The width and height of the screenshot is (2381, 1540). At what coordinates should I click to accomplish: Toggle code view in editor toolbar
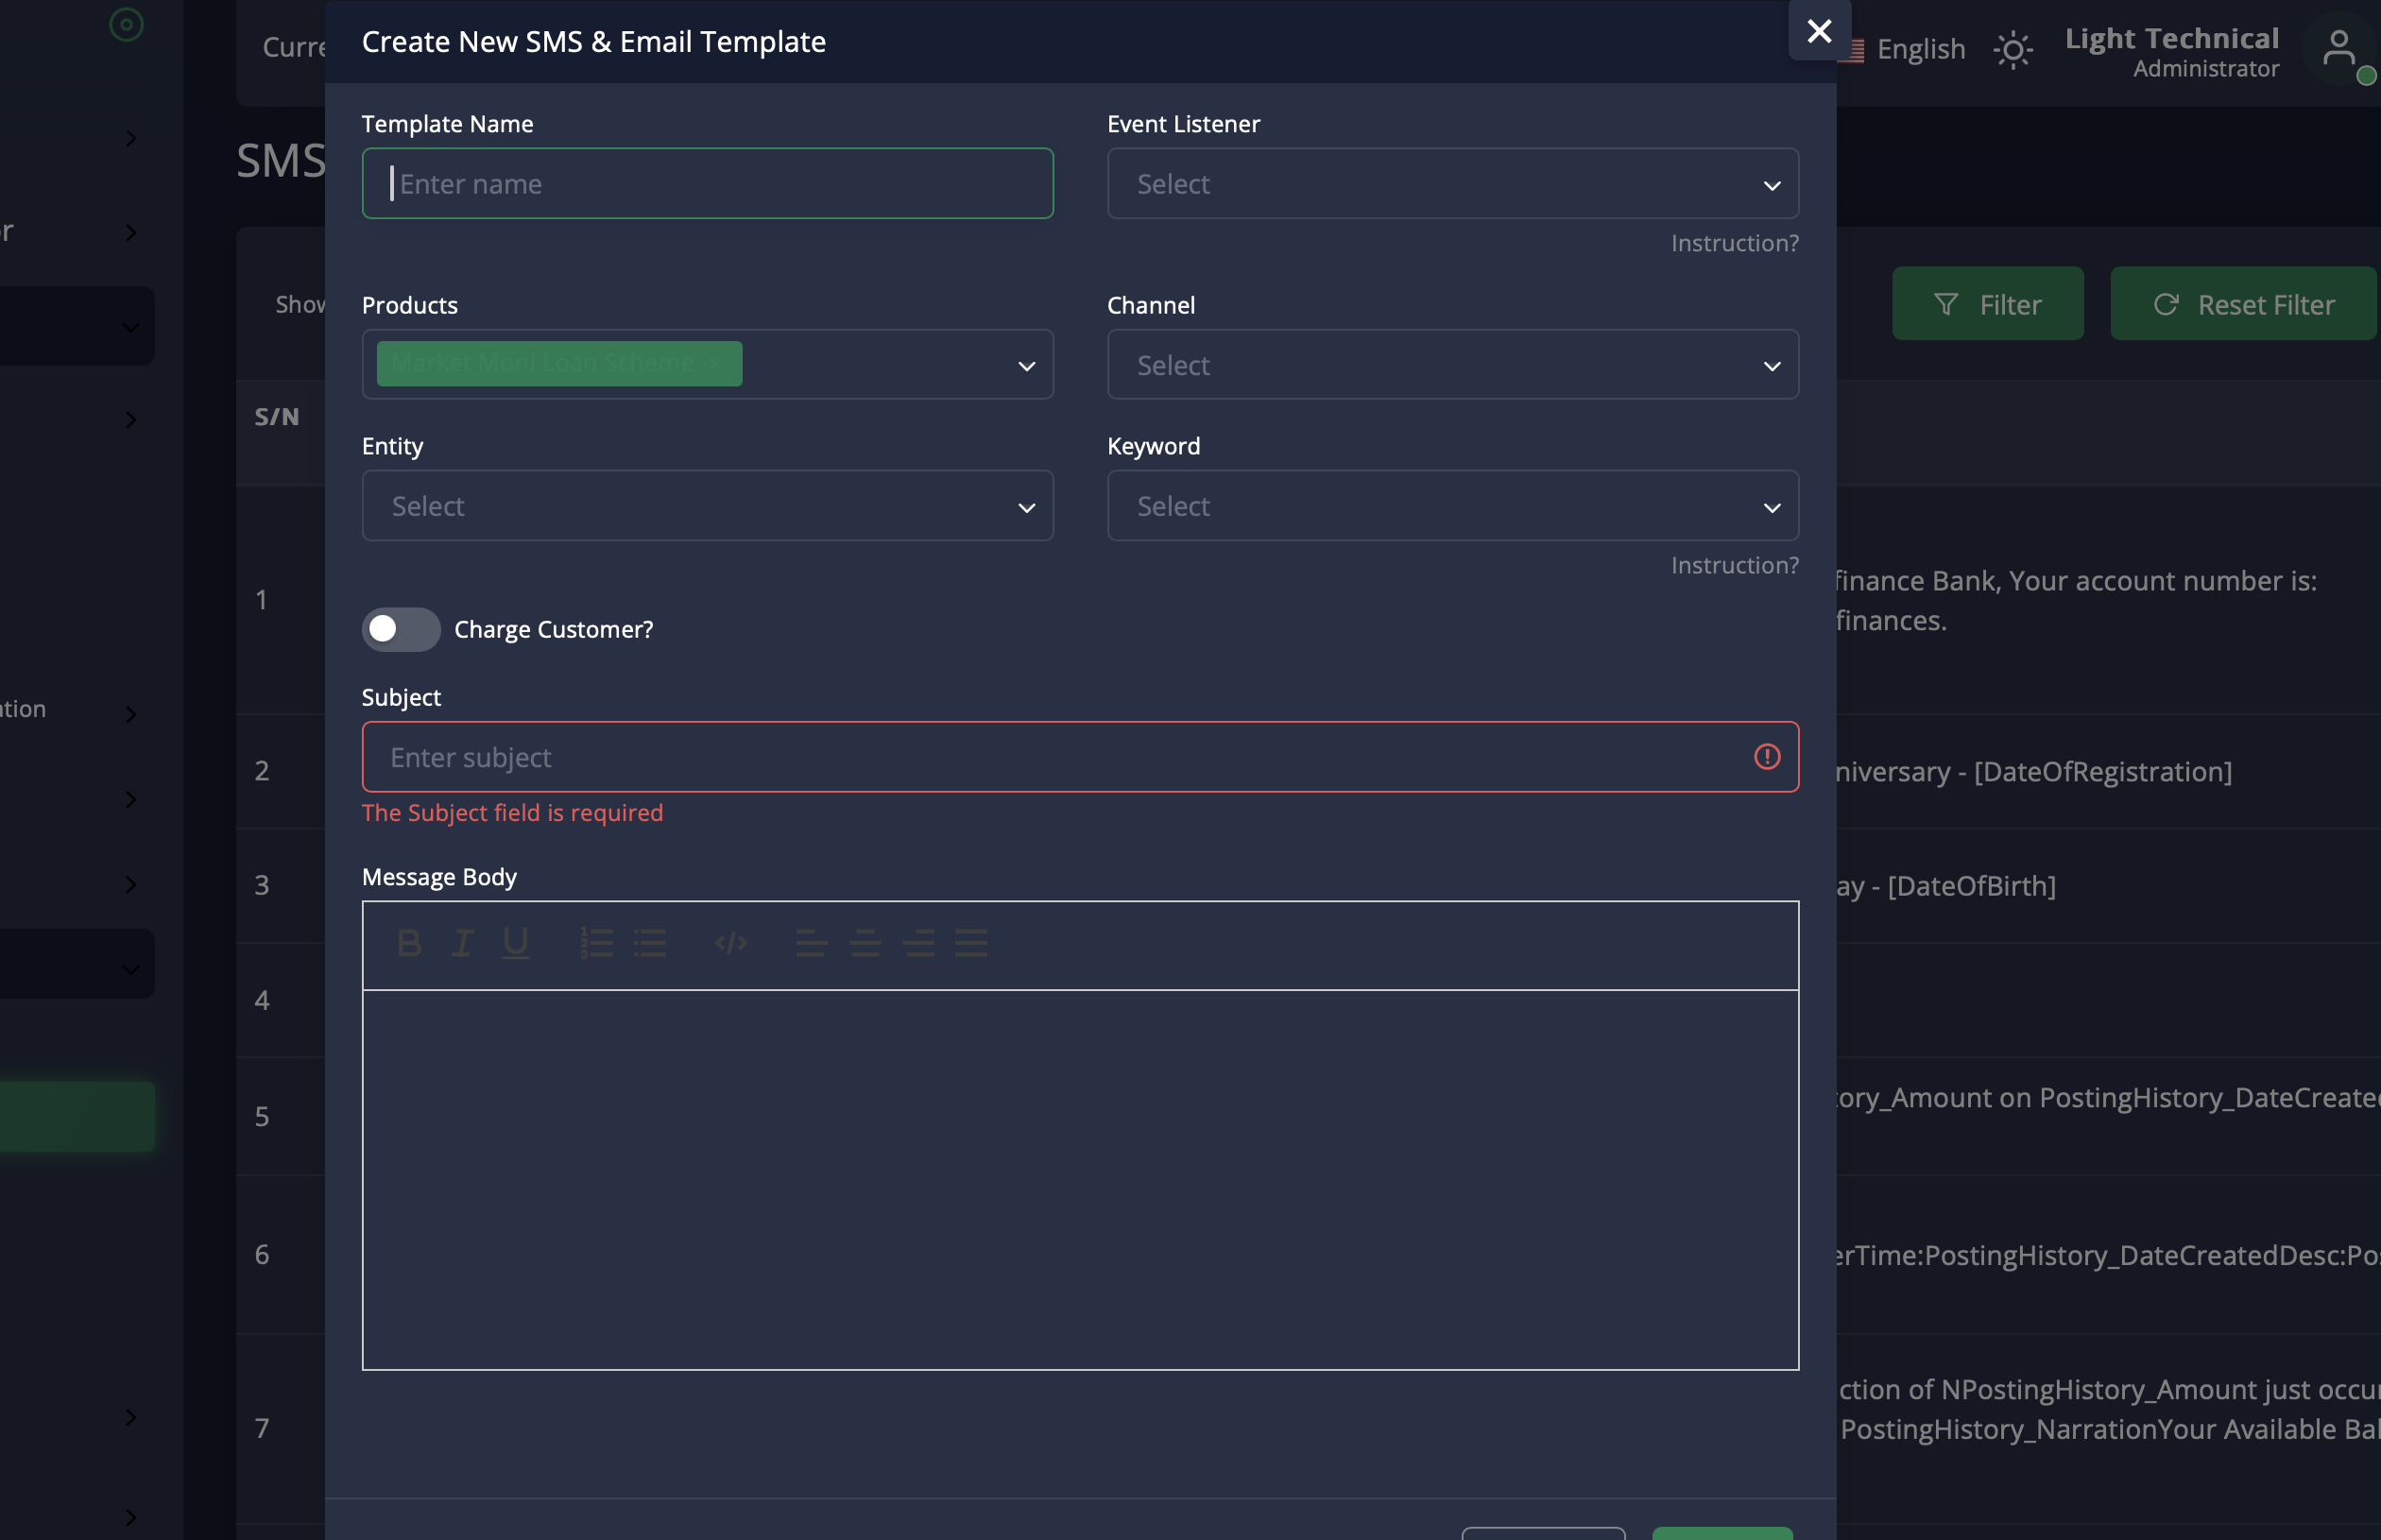pos(731,943)
